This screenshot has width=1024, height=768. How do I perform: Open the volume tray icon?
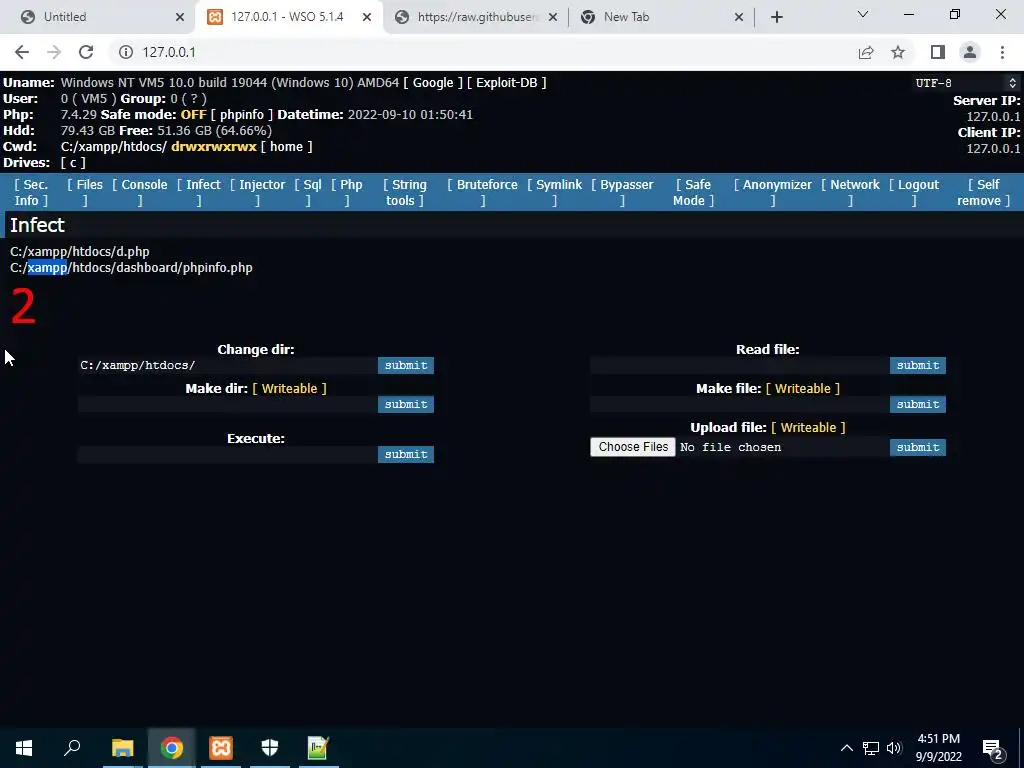tap(894, 748)
